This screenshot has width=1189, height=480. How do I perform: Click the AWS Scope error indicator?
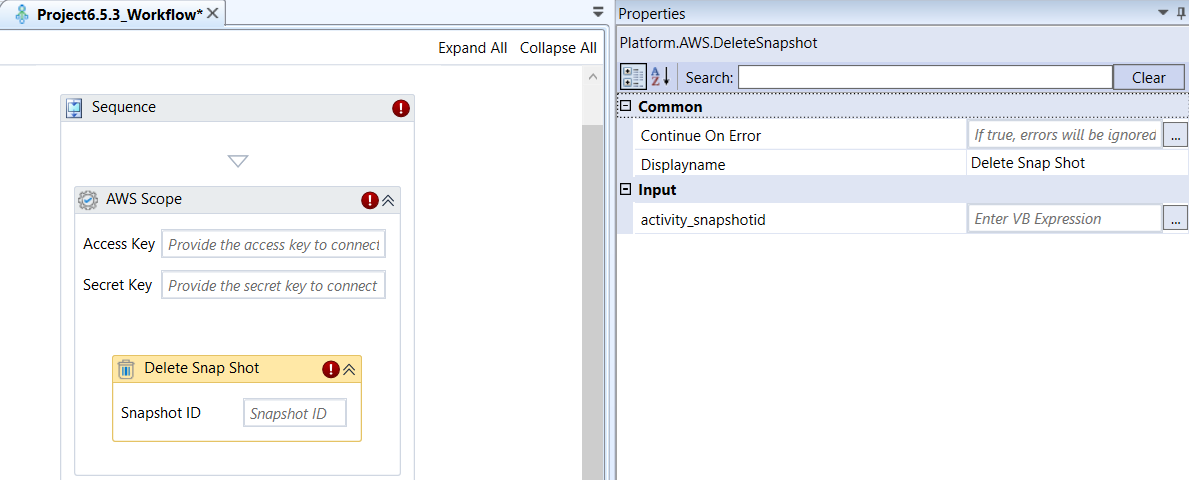click(x=369, y=200)
